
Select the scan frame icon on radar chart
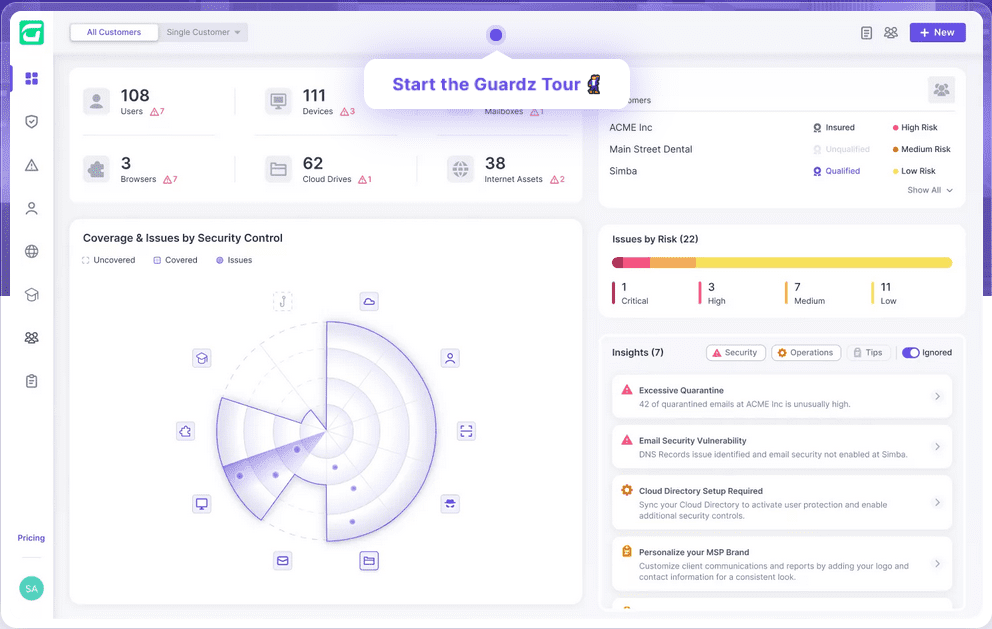[466, 432]
